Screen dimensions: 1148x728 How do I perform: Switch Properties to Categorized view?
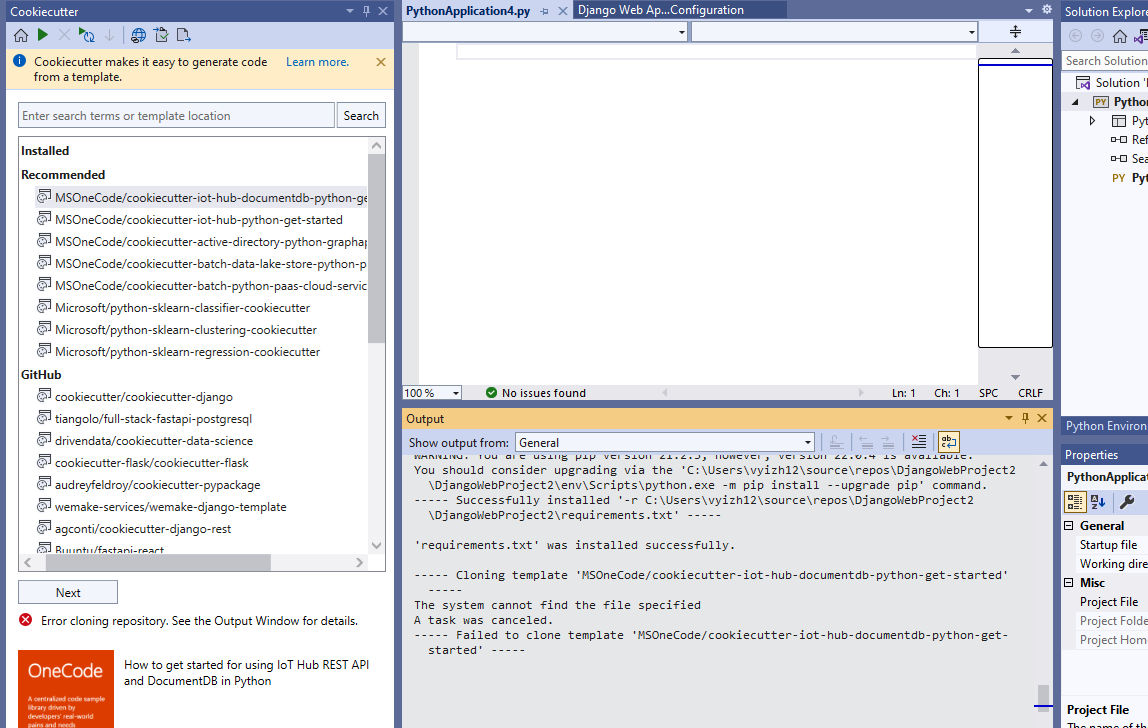click(x=1075, y=502)
